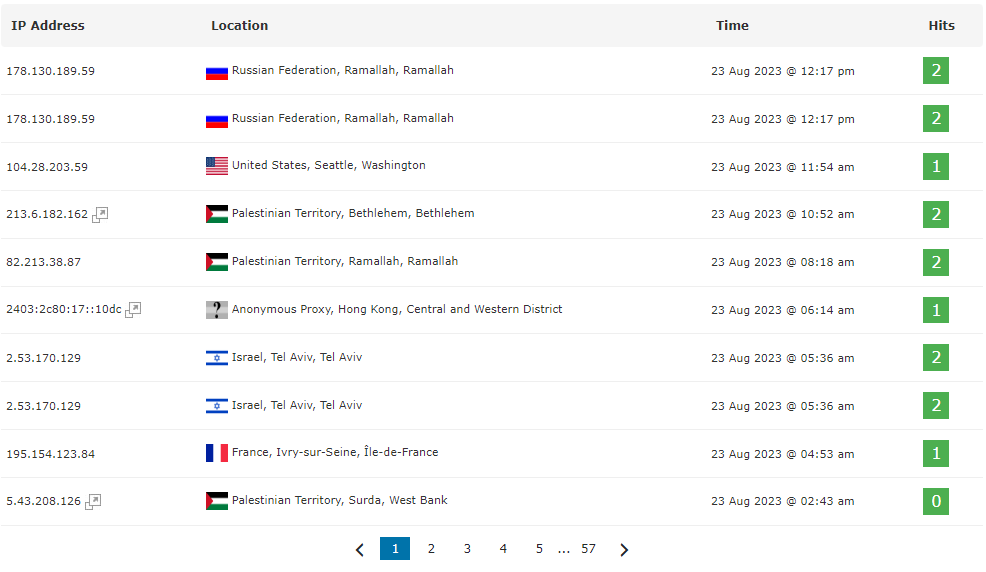The height and width of the screenshot is (572, 986).
Task: Click the United States flag icon
Action: tap(217, 166)
